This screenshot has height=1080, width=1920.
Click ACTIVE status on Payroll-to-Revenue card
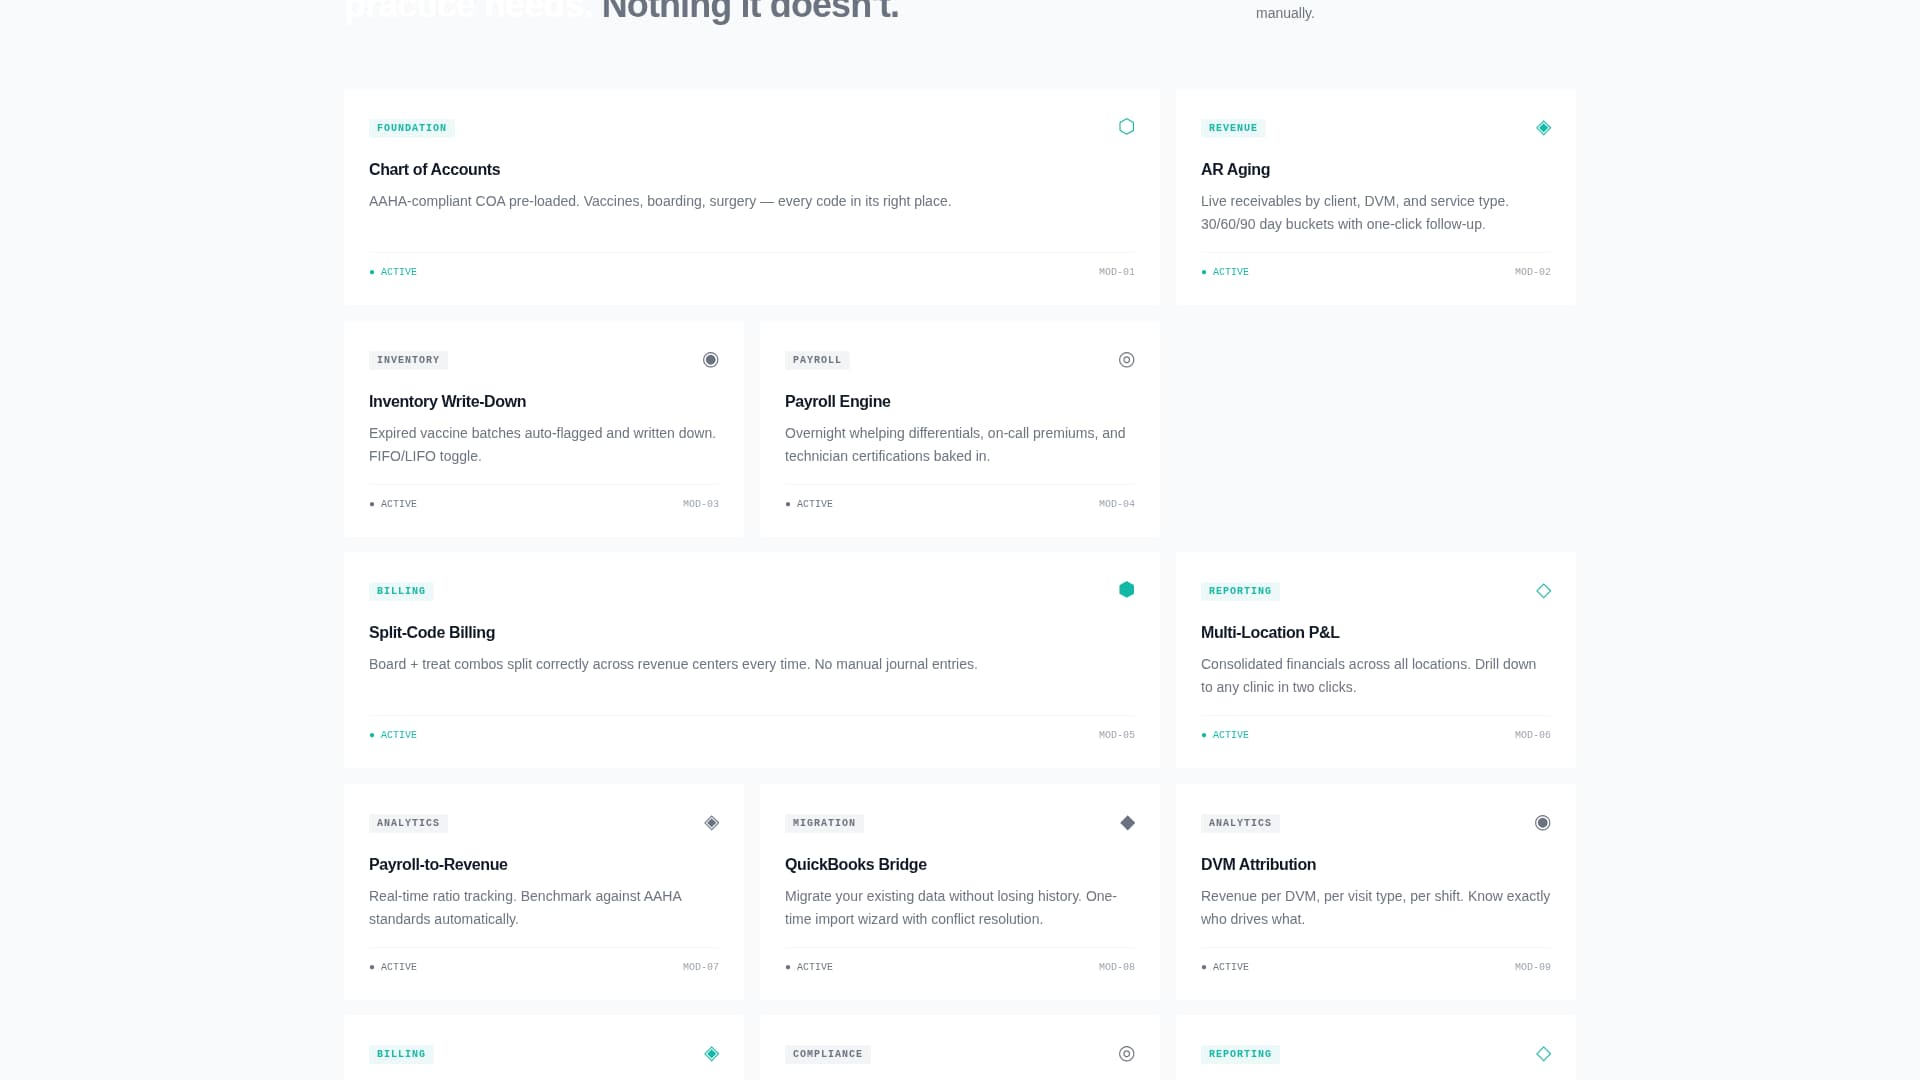[393, 967]
